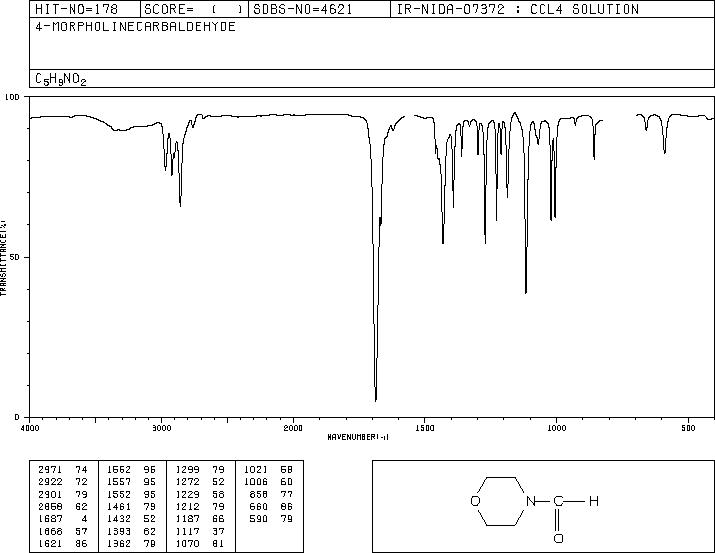The width and height of the screenshot is (715, 553).
Task: Click the 1500 wavenumber axis label
Action: [425, 428]
